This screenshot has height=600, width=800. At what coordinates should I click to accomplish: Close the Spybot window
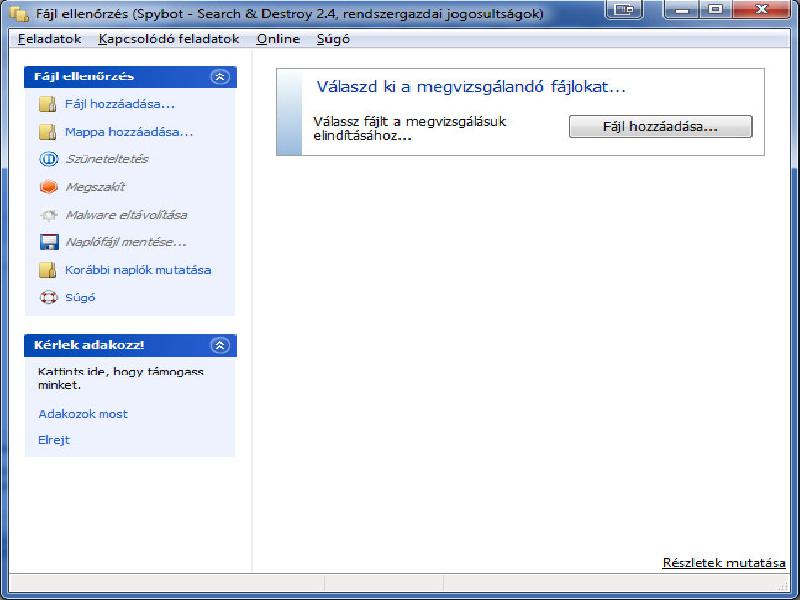[x=761, y=9]
